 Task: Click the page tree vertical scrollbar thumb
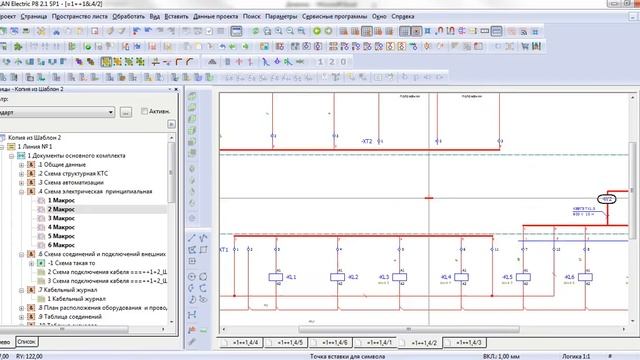coord(172,173)
